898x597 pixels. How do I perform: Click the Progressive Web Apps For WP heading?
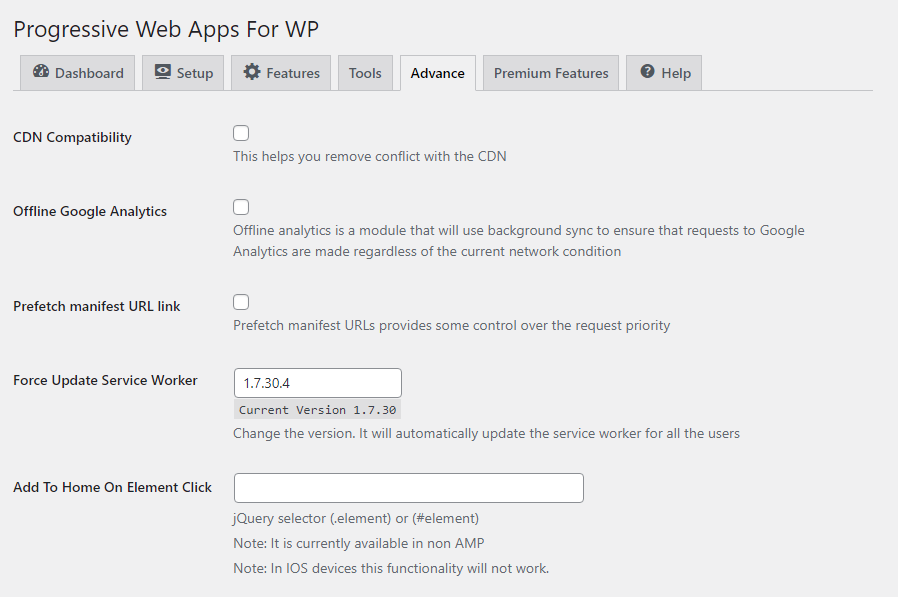pos(166,29)
